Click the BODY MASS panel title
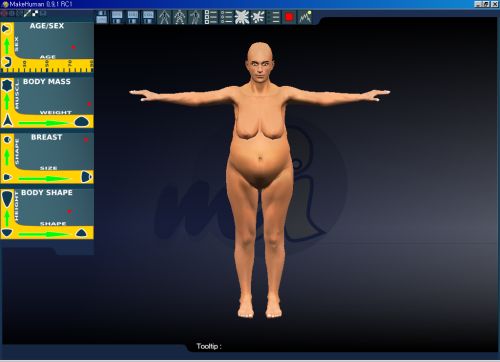The image size is (500, 362). [47, 81]
